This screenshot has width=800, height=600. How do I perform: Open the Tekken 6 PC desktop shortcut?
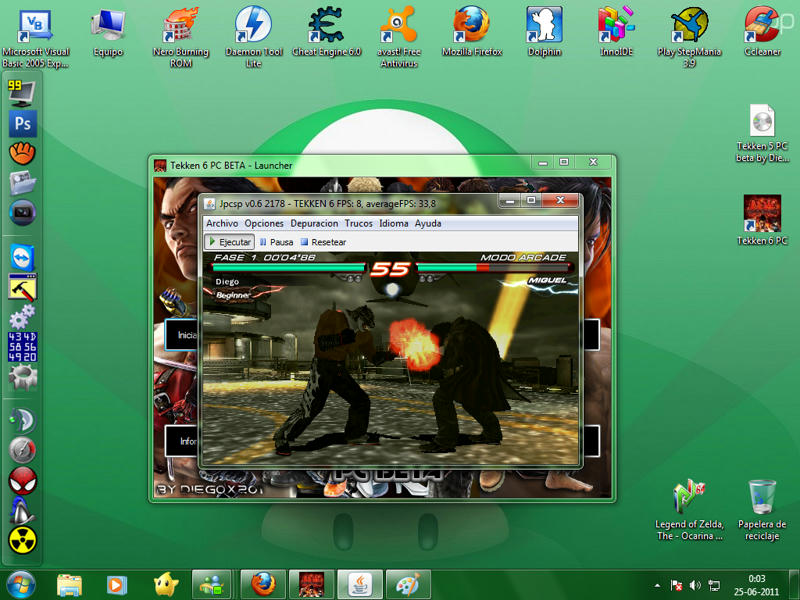[x=762, y=220]
